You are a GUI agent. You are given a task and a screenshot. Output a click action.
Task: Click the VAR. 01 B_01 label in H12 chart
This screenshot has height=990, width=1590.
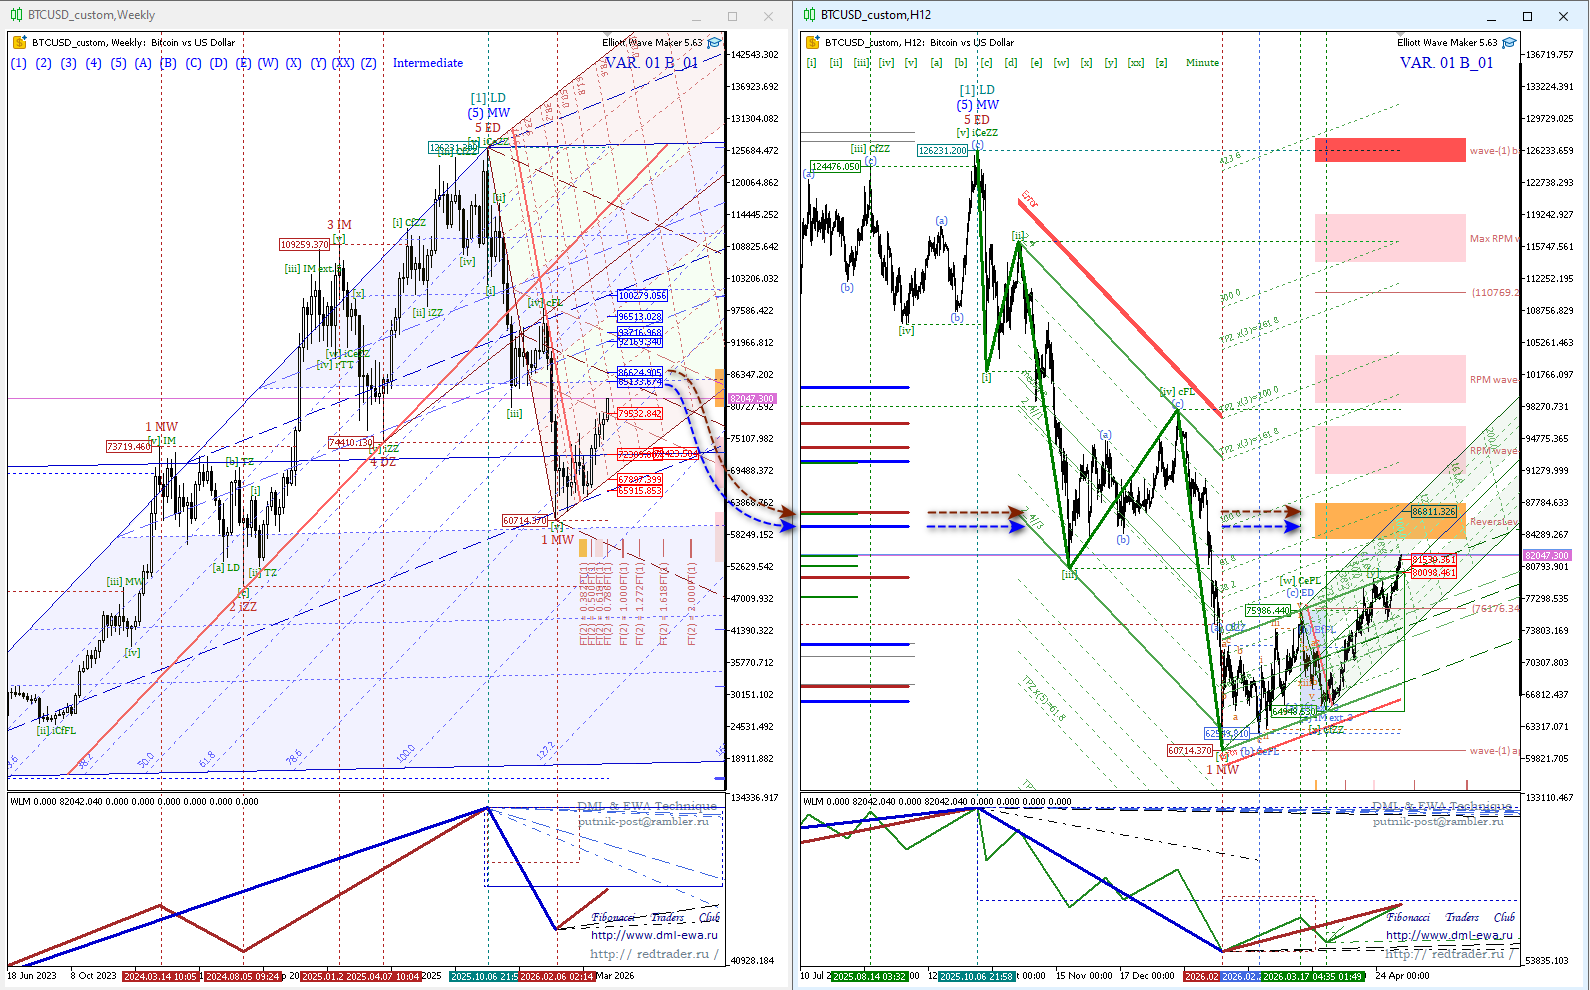(1446, 62)
